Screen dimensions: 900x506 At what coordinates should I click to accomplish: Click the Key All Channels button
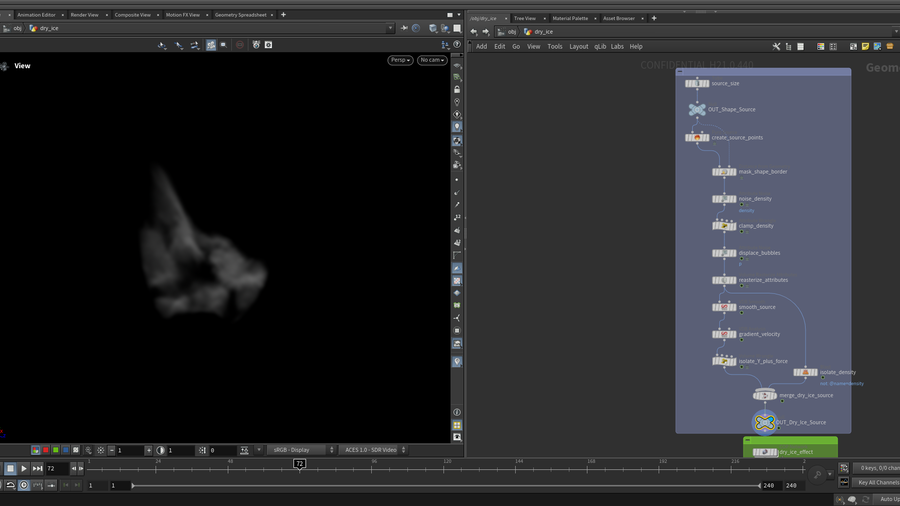876,482
